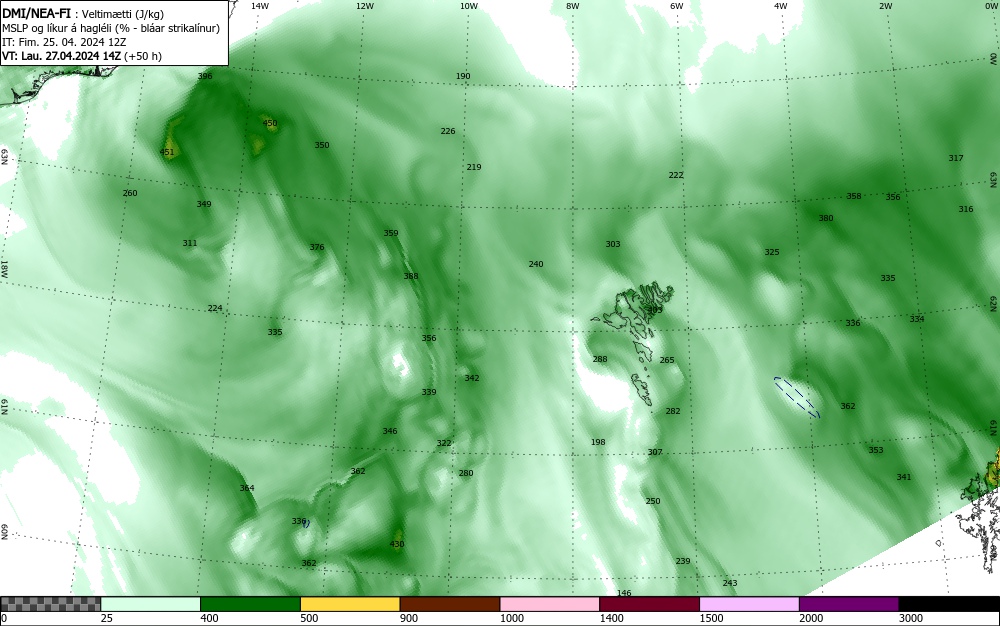This screenshot has height=626, width=1000.
Task: Select the map value '311'
Action: tap(189, 243)
